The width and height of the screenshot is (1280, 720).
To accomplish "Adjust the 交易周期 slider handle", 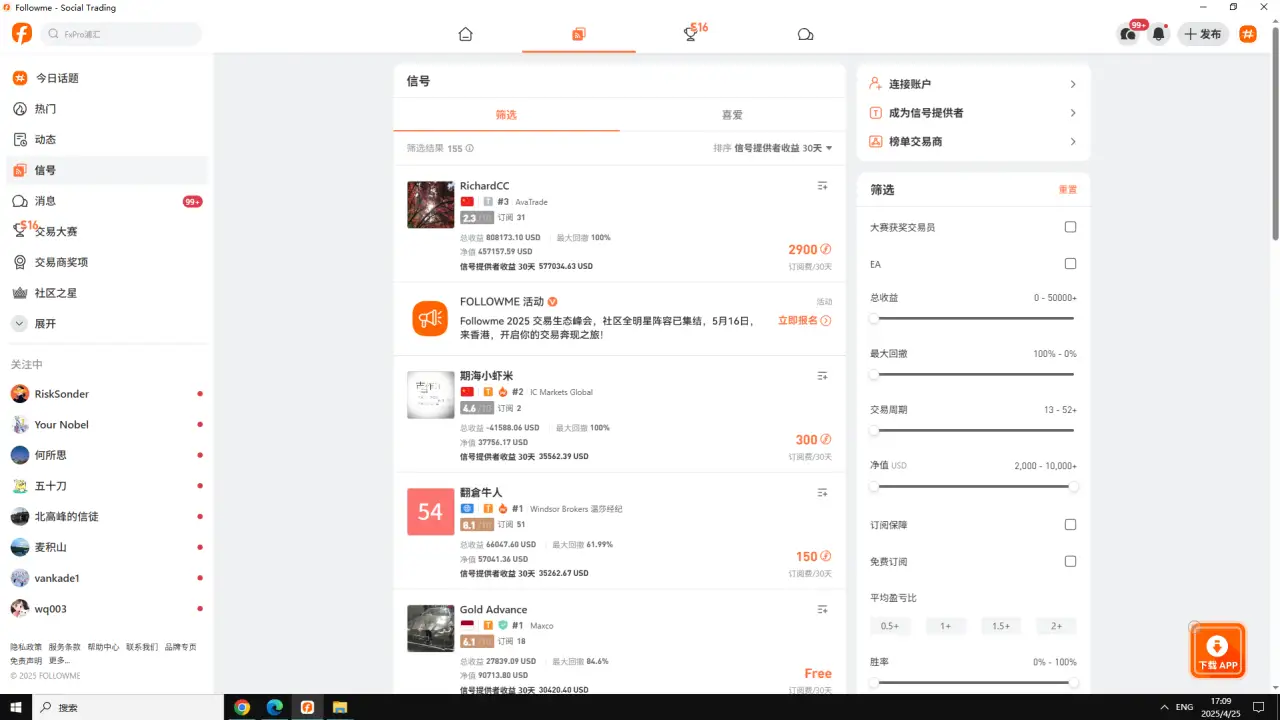I will [874, 431].
